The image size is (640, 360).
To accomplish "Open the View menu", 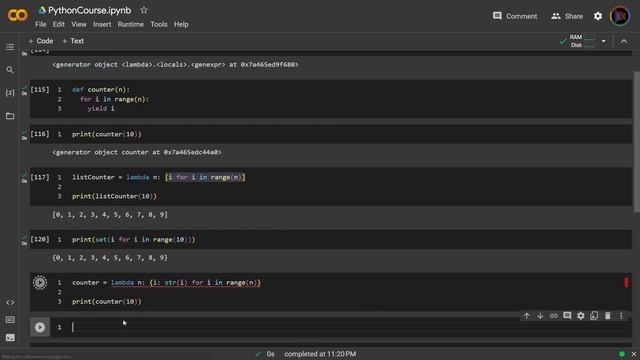I will tap(79, 24).
